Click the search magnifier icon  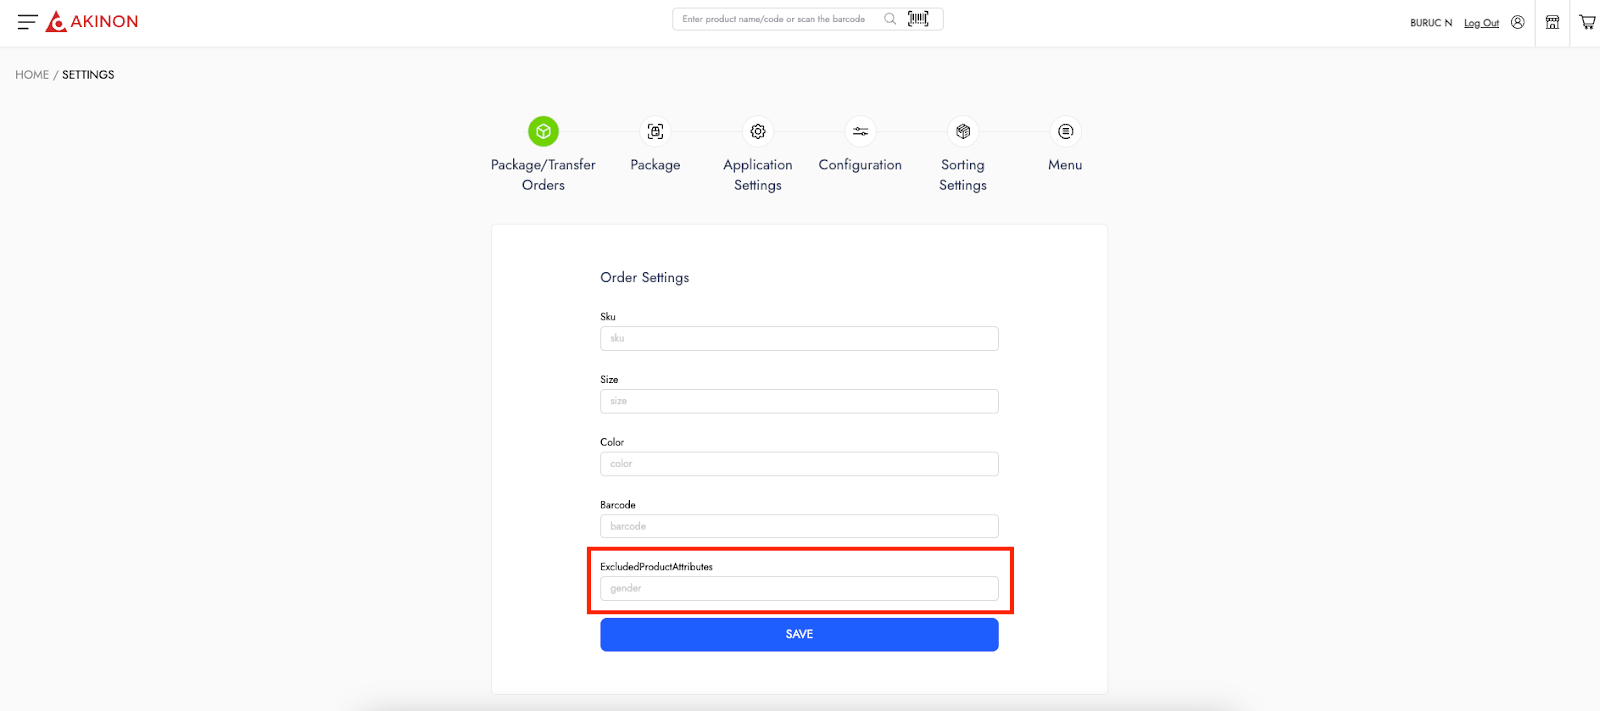(890, 19)
